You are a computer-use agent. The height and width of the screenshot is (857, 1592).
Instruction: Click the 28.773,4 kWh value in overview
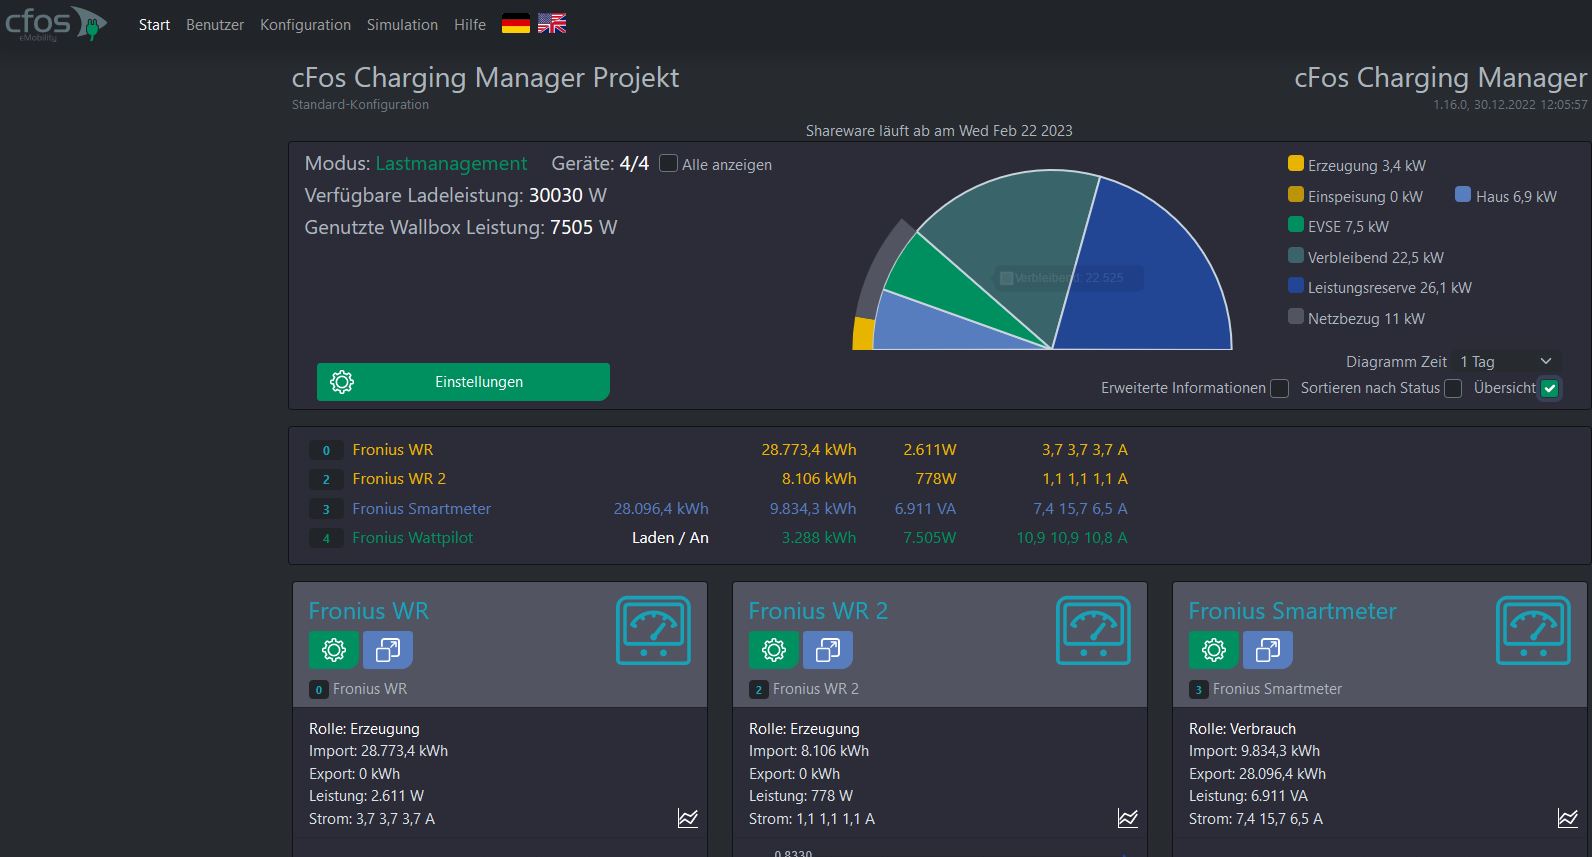tap(809, 450)
